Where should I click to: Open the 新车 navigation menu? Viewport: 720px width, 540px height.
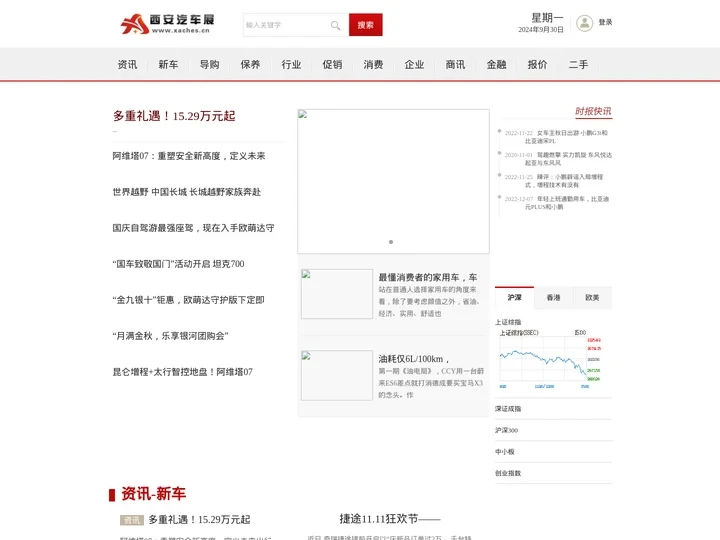pos(168,65)
